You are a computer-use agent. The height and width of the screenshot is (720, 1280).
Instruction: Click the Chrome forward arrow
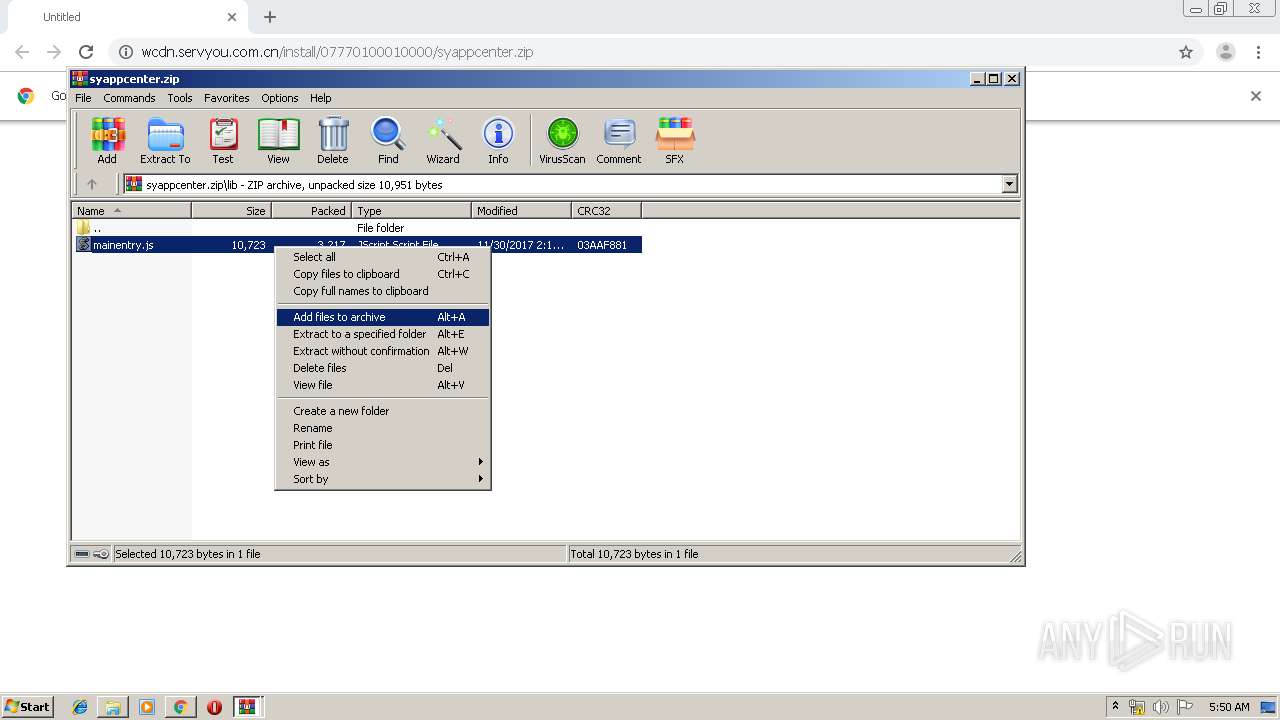click(x=54, y=52)
